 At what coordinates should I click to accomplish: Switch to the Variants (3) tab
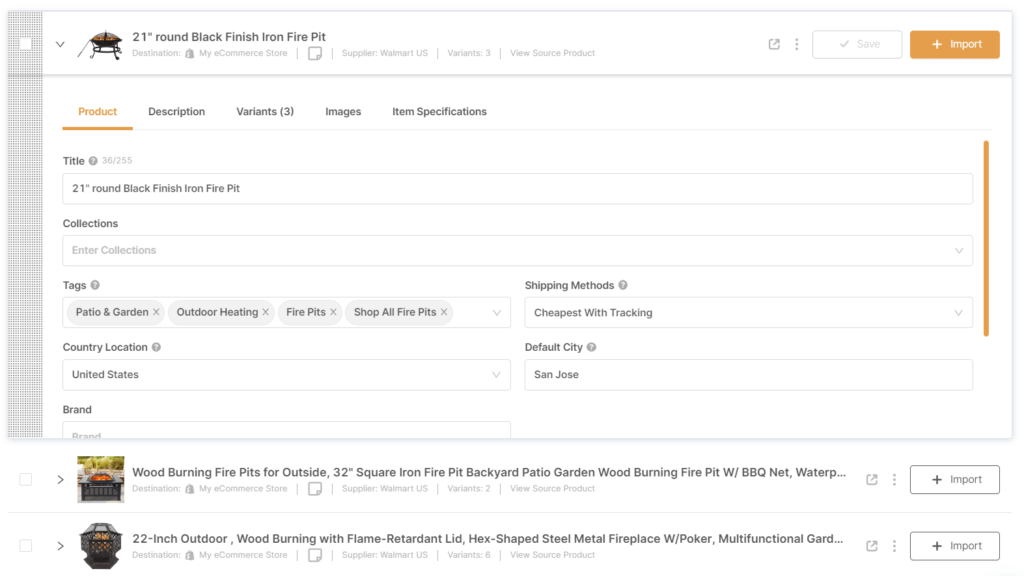click(x=264, y=111)
